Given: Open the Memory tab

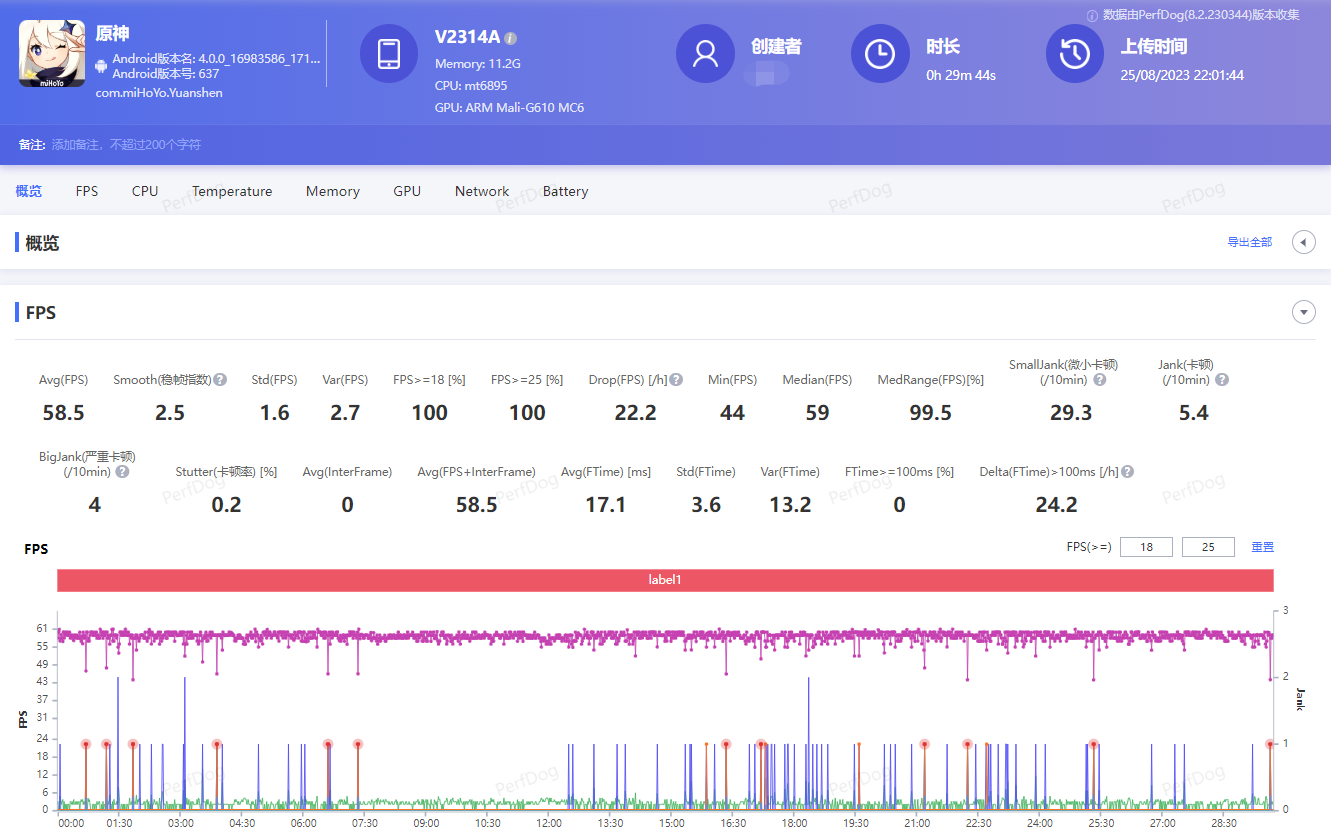Looking at the screenshot, I should click(333, 191).
